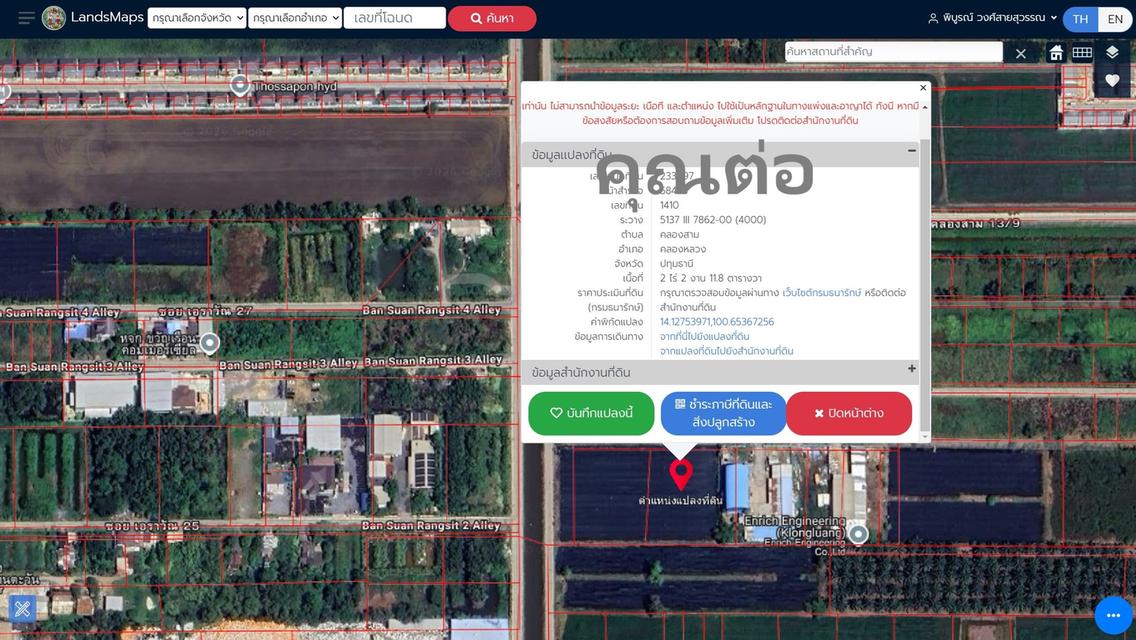Viewport: 1136px width, 640px height.
Task: Open the district selection dropdown
Action: point(296,17)
